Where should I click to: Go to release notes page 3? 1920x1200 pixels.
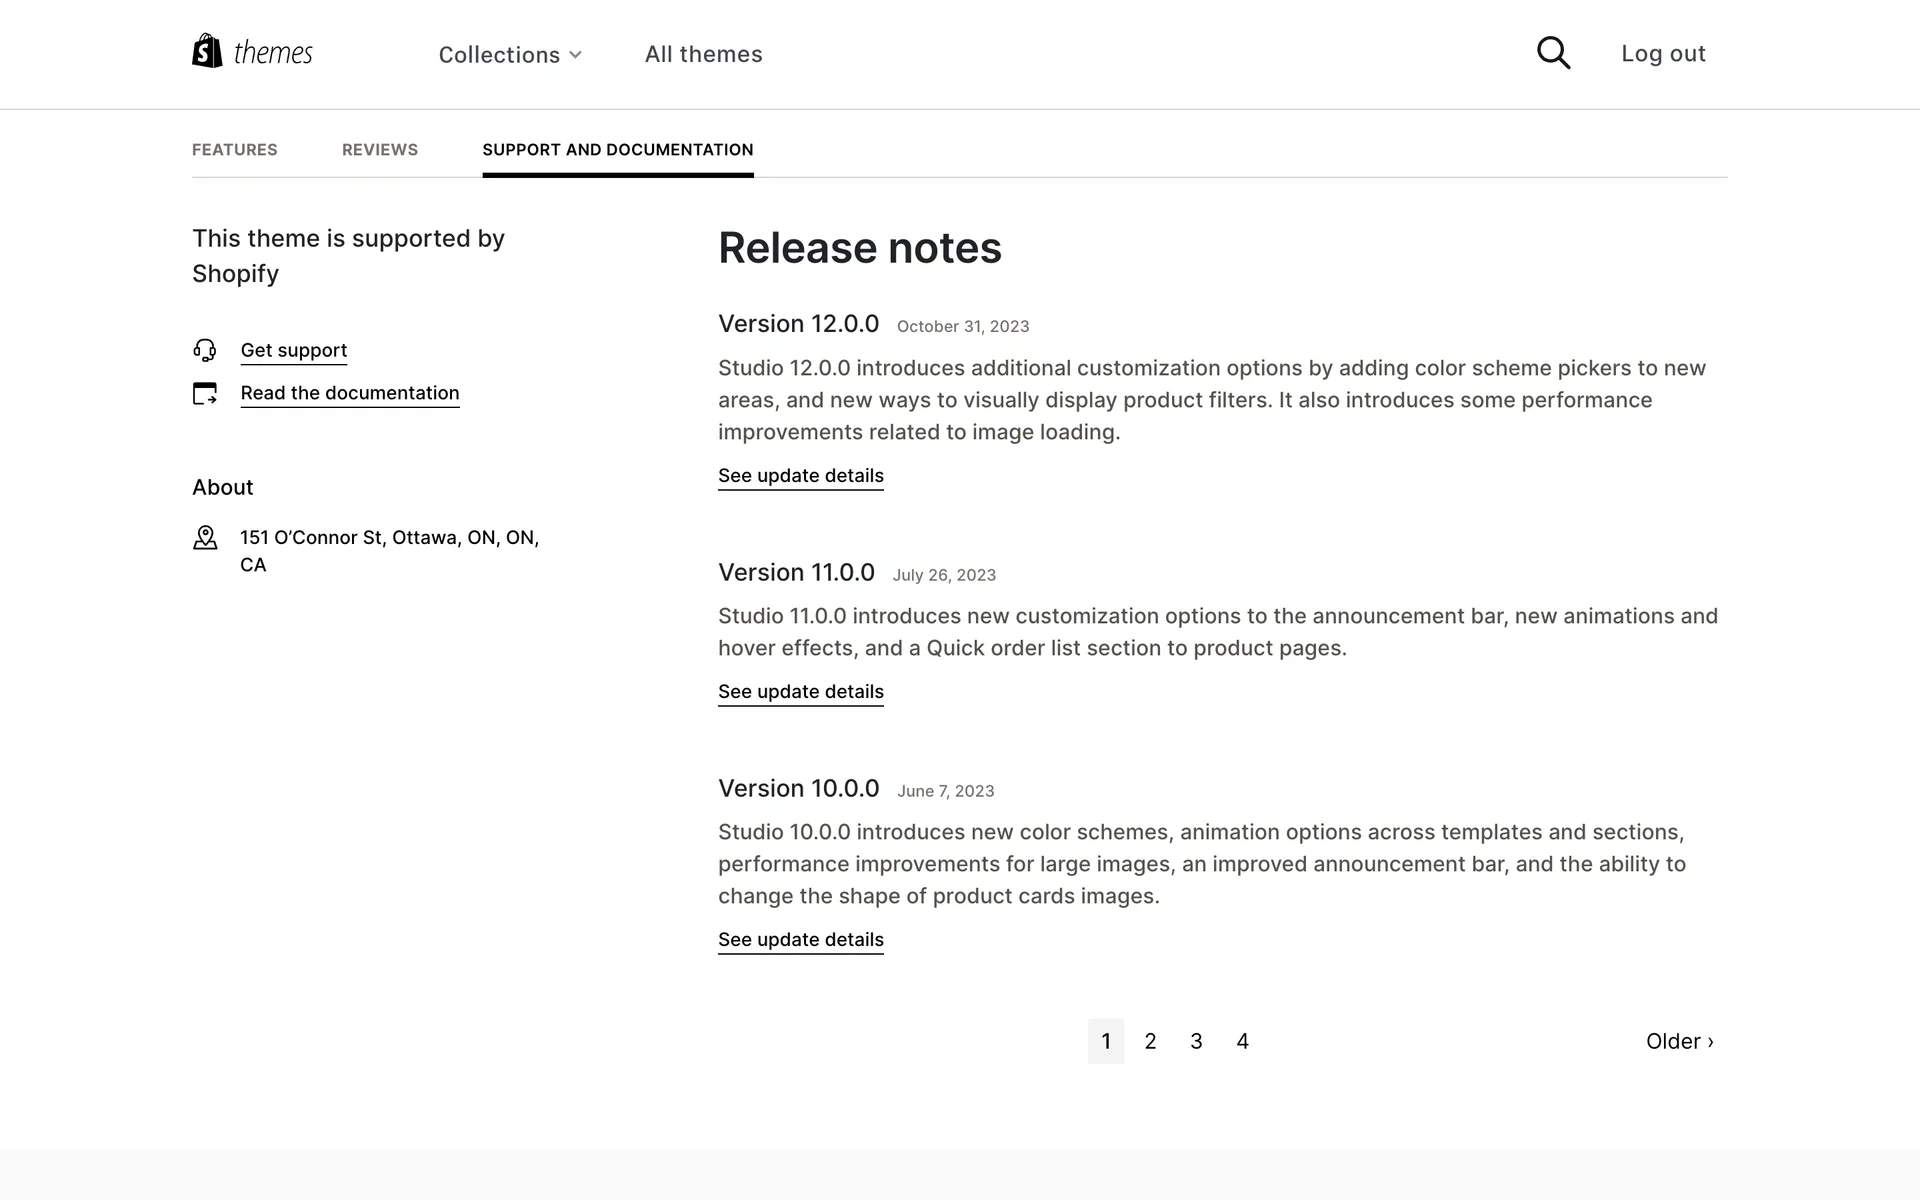(1196, 1041)
